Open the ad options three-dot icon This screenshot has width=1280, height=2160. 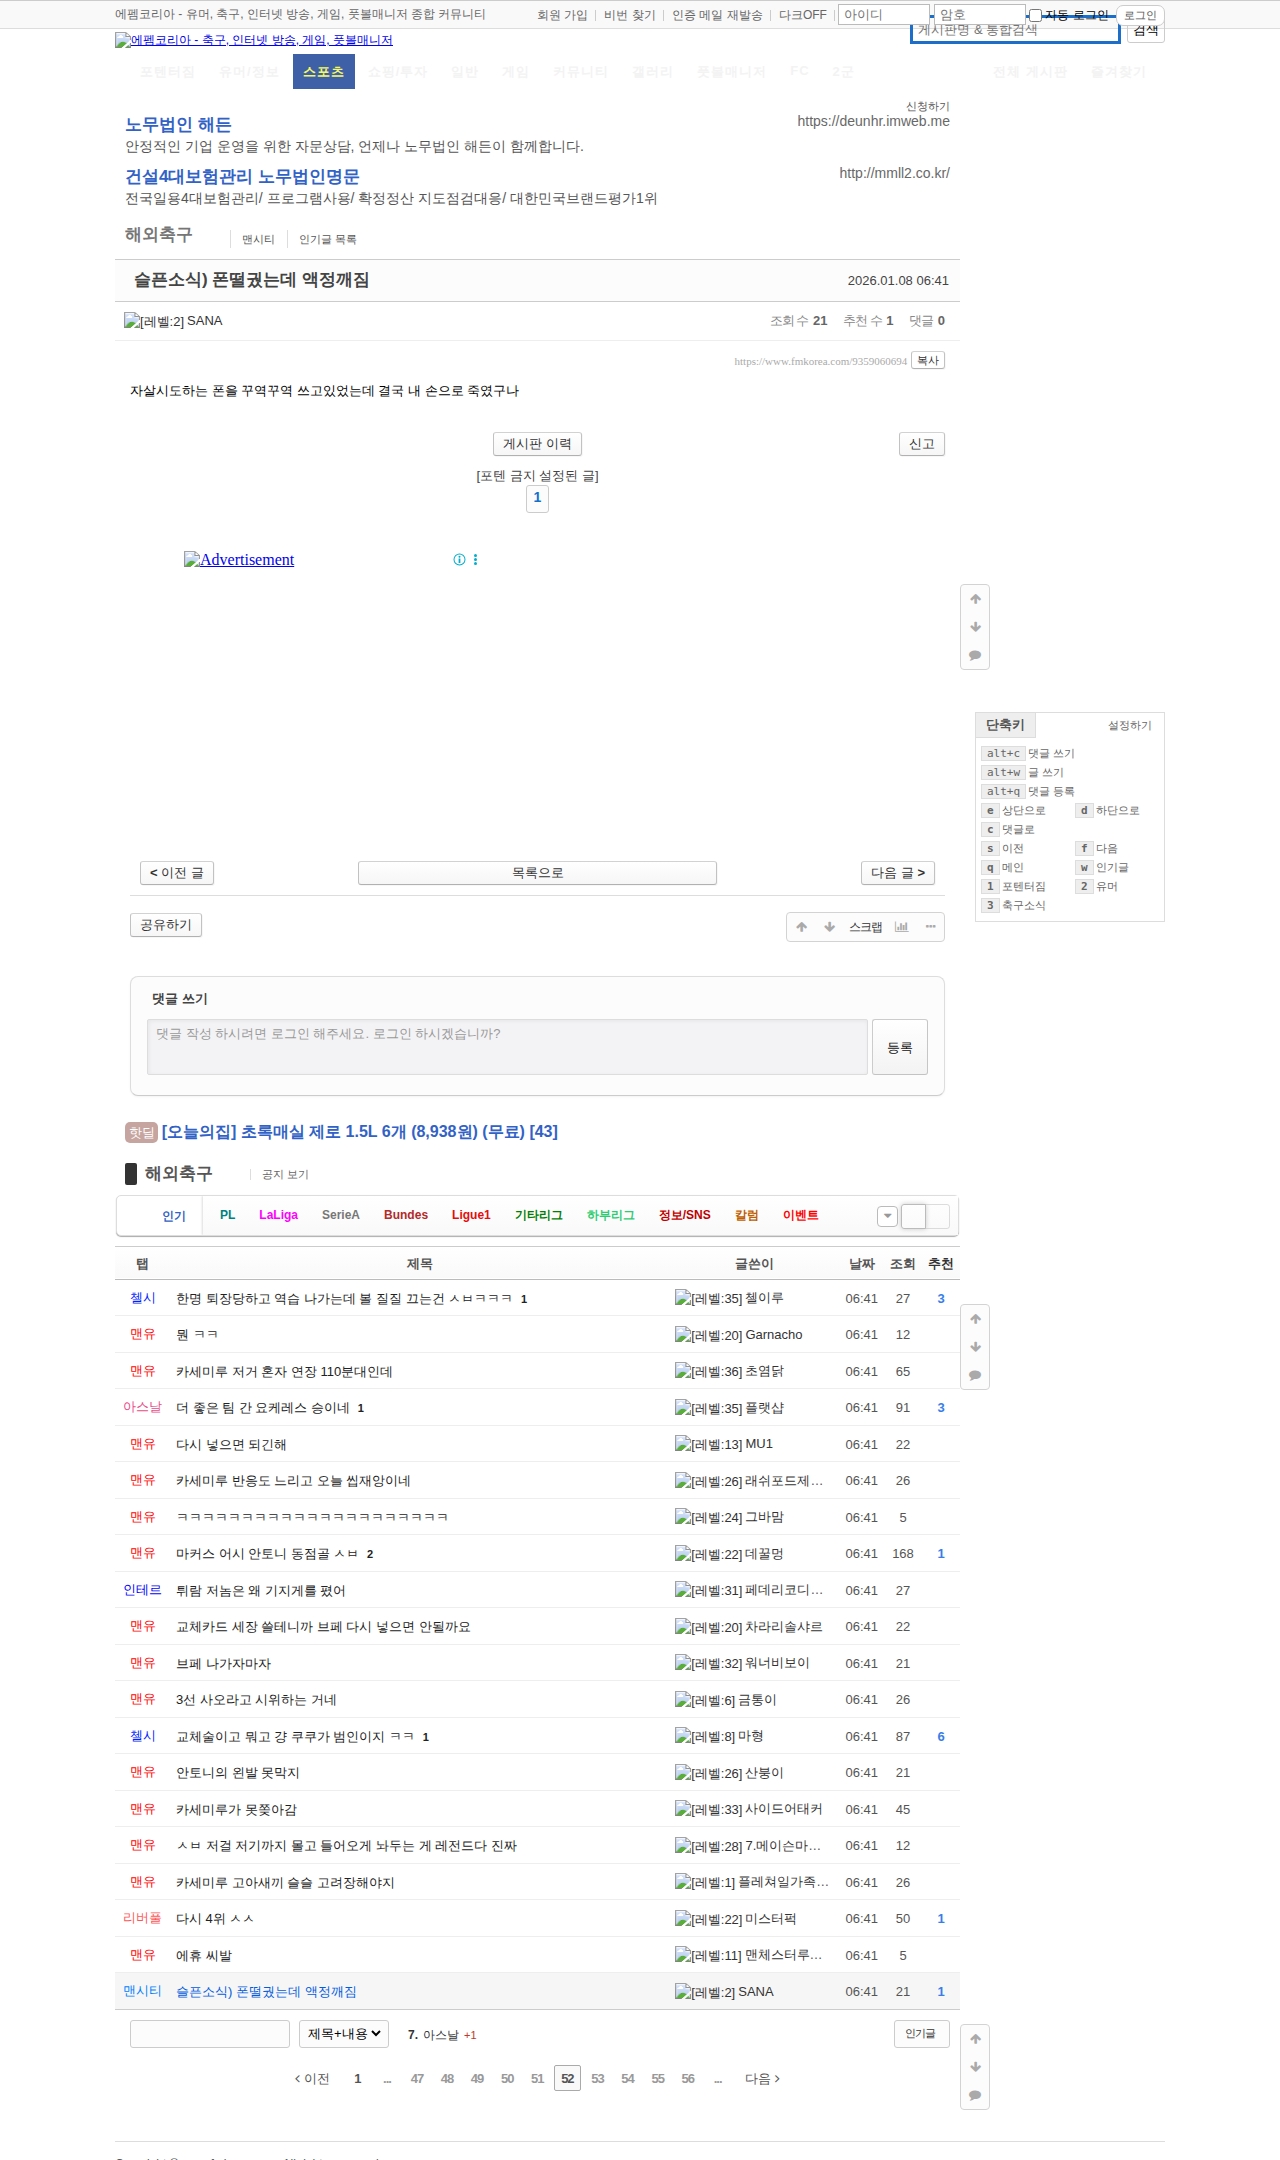475,560
